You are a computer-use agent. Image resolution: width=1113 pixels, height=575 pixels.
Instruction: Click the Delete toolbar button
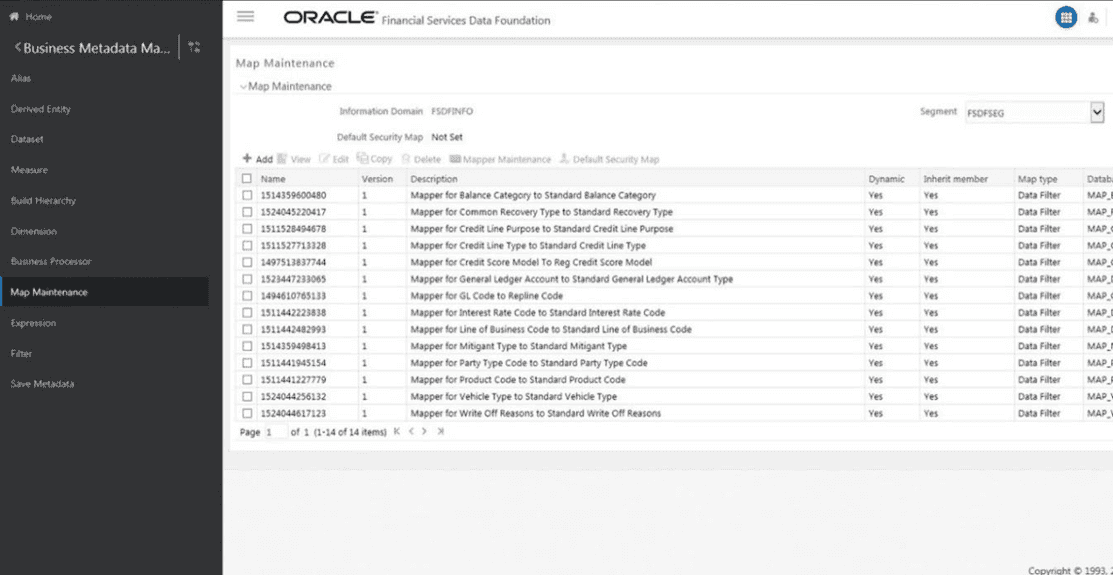[x=422, y=159]
